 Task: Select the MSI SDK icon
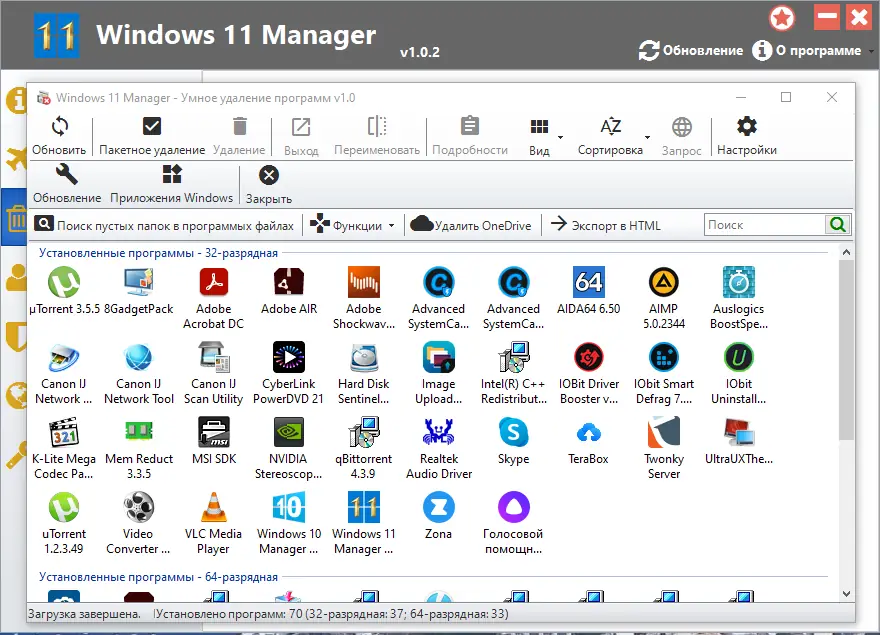214,432
